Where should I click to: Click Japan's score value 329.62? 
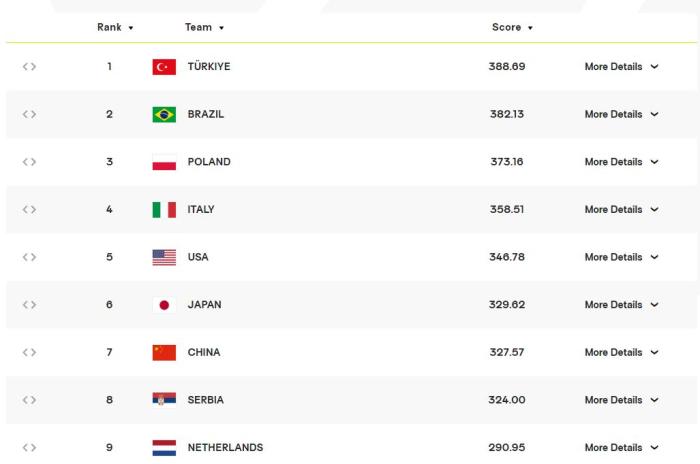click(x=507, y=305)
